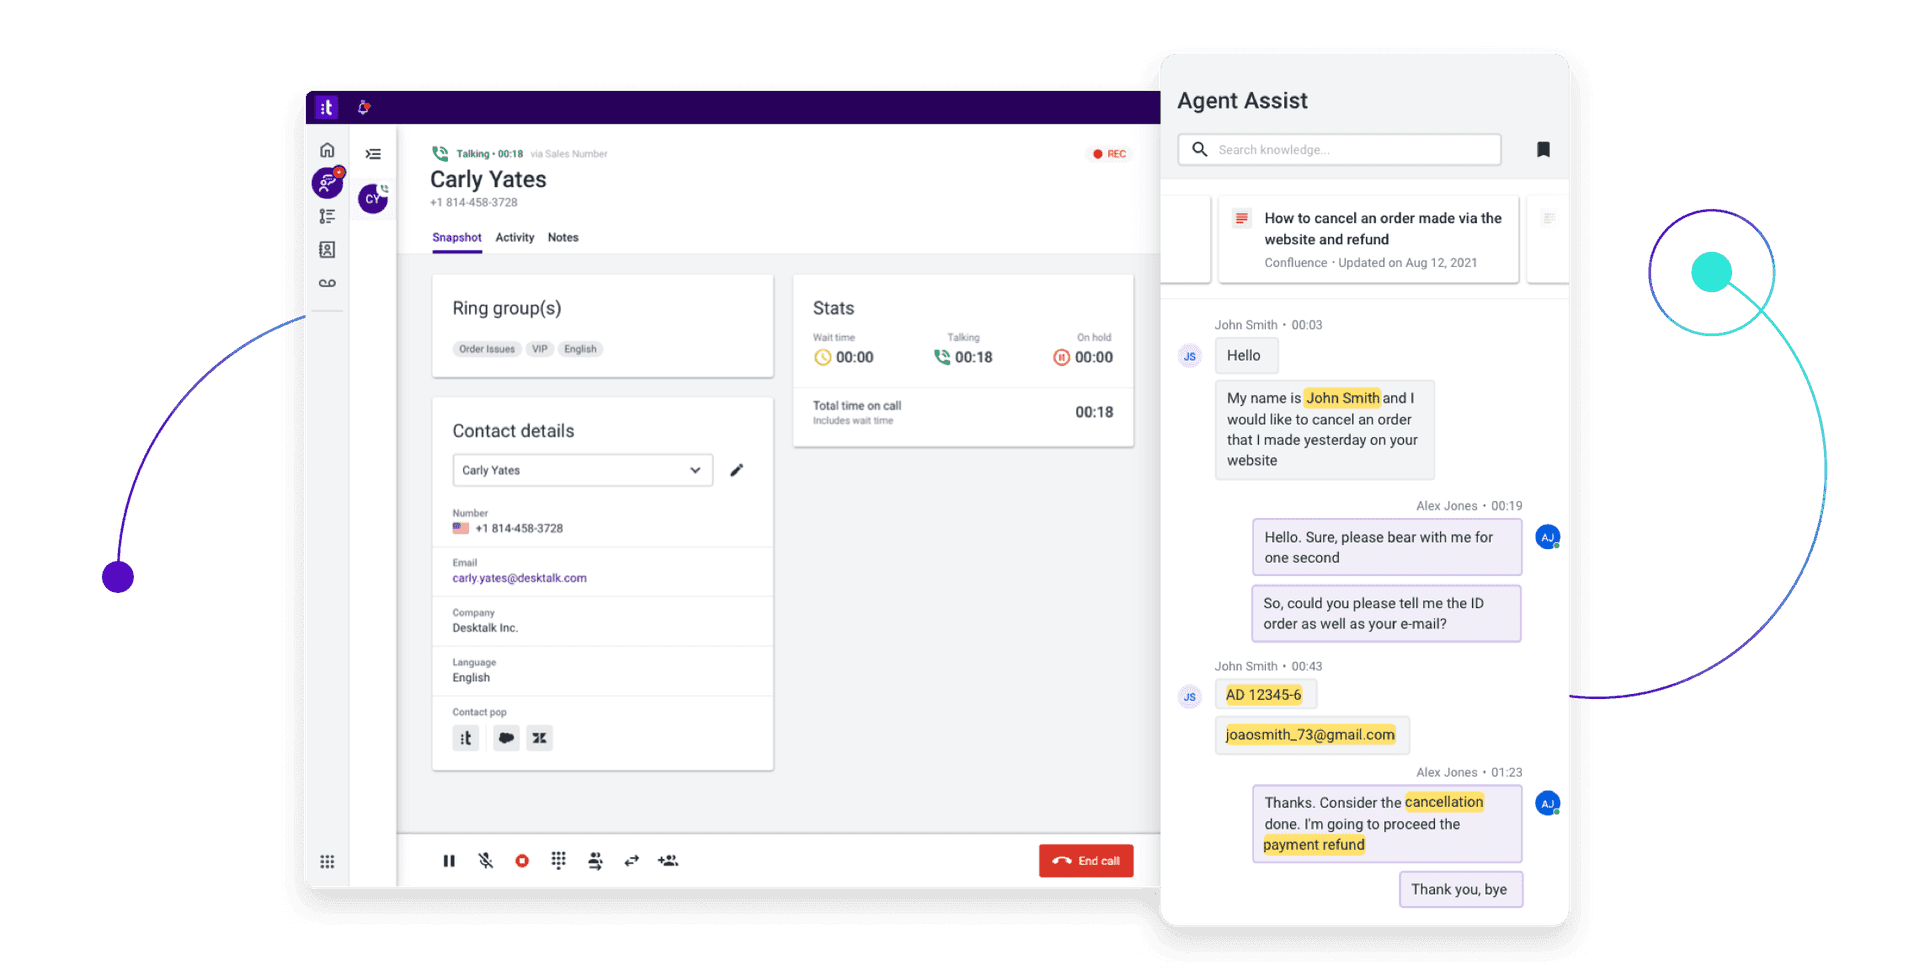Click the AJ avatar at 00:19 message

pyautogui.click(x=1548, y=538)
